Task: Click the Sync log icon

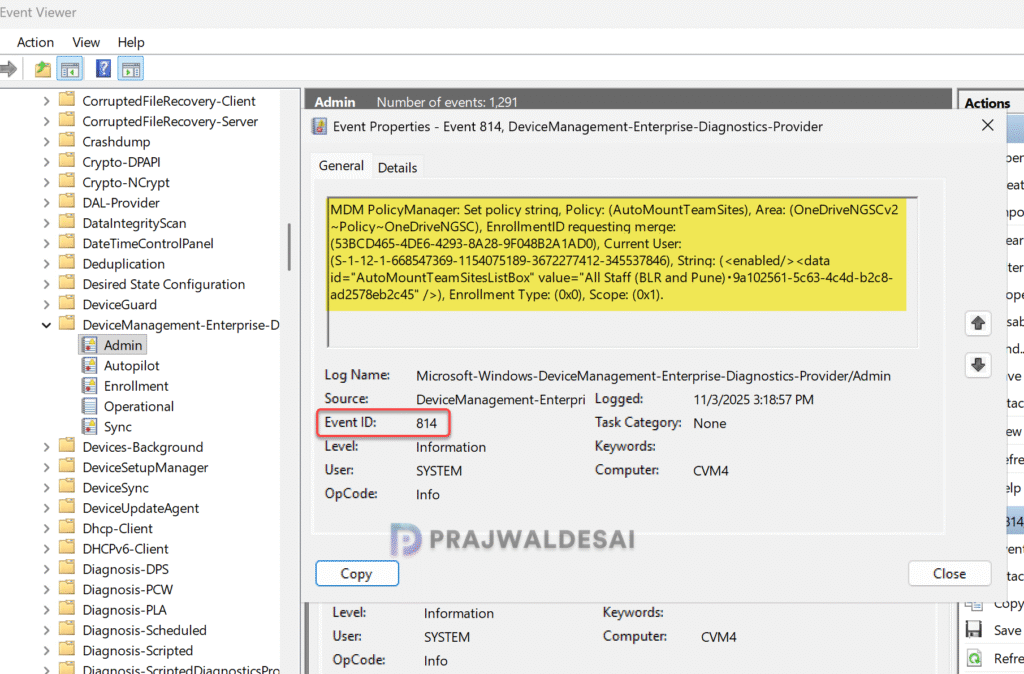Action: (x=89, y=426)
